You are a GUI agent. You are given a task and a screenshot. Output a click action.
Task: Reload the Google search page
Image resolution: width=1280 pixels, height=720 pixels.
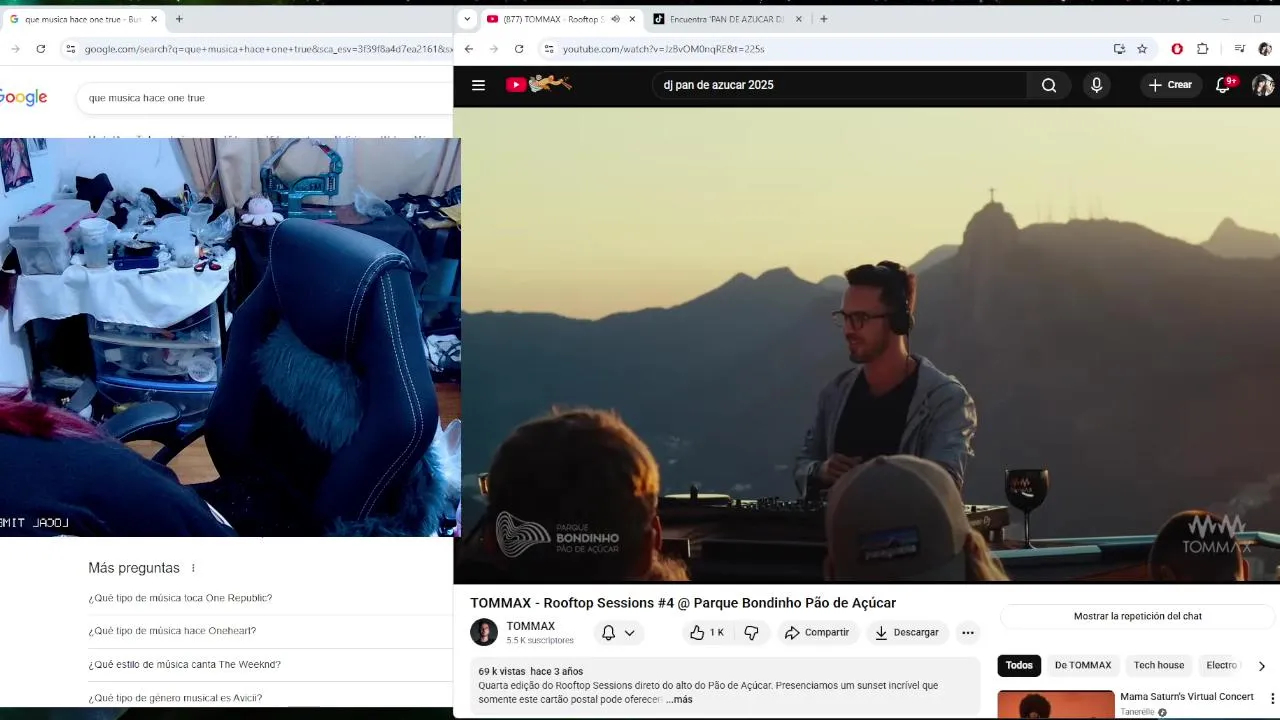[x=40, y=49]
